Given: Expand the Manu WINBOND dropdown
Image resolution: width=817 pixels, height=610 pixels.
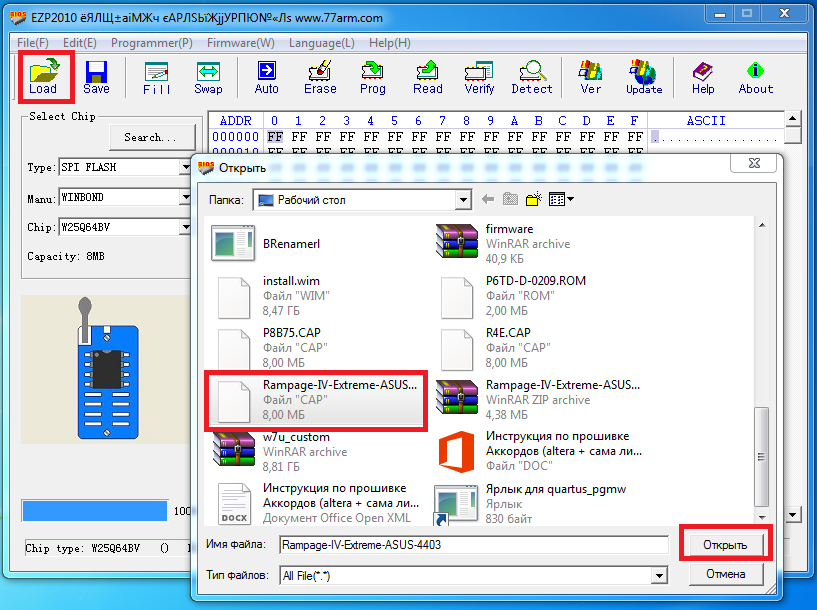Looking at the screenshot, I should coord(185,197).
